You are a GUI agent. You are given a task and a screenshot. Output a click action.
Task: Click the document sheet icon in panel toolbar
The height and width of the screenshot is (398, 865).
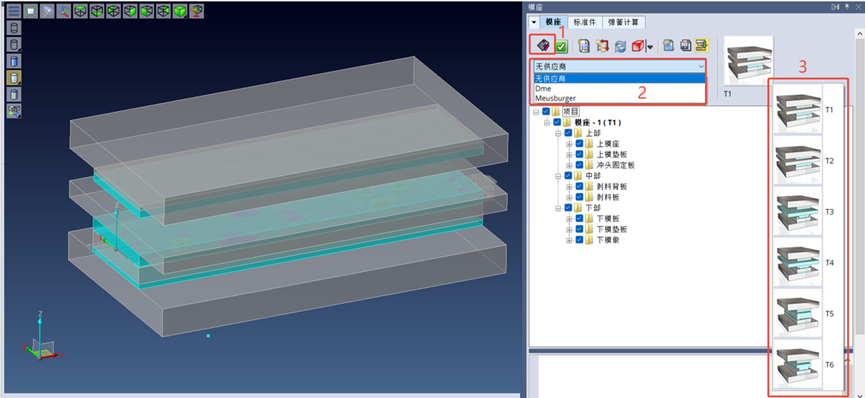[584, 46]
